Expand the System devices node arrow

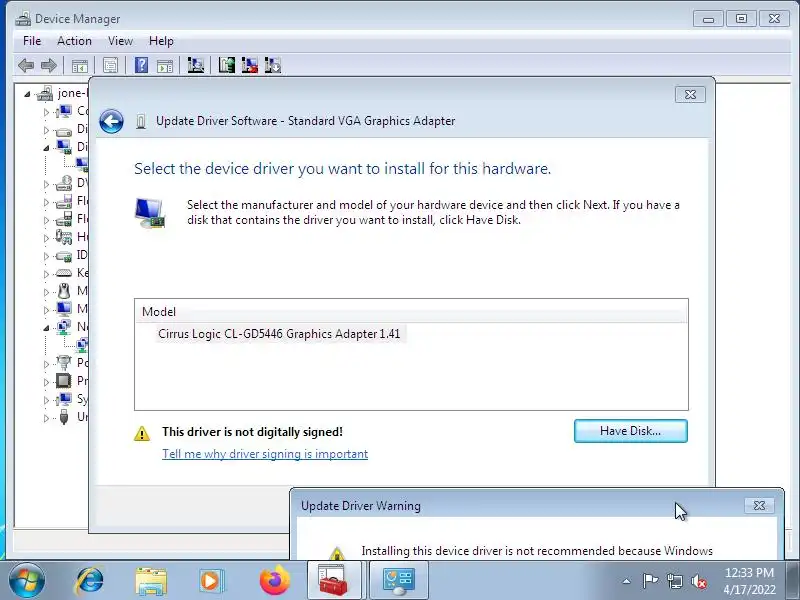tap(46, 399)
